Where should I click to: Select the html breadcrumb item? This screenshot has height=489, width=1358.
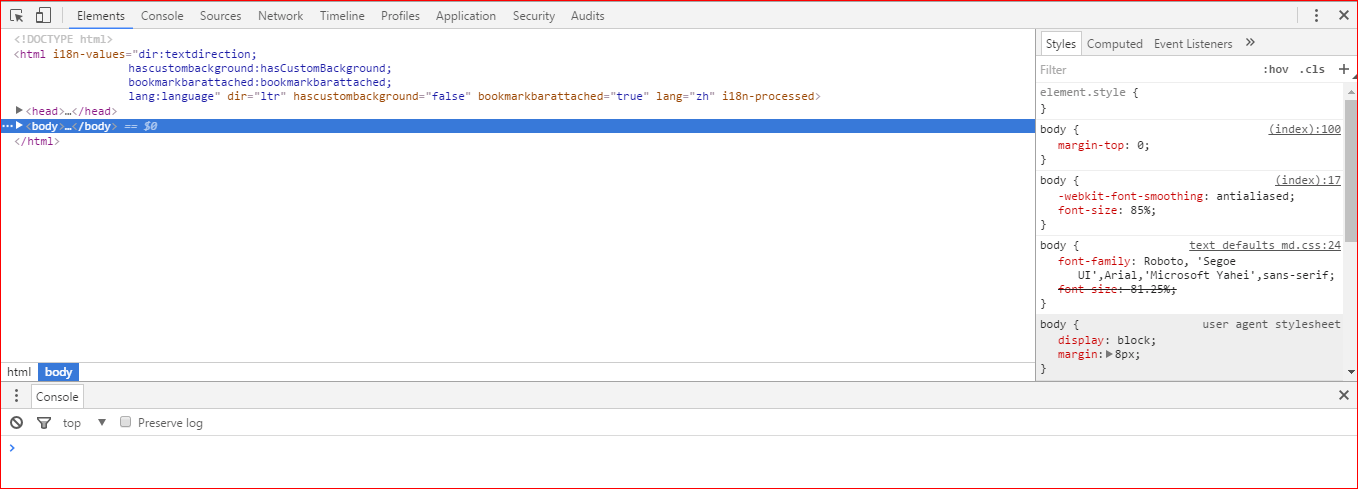tap(19, 372)
